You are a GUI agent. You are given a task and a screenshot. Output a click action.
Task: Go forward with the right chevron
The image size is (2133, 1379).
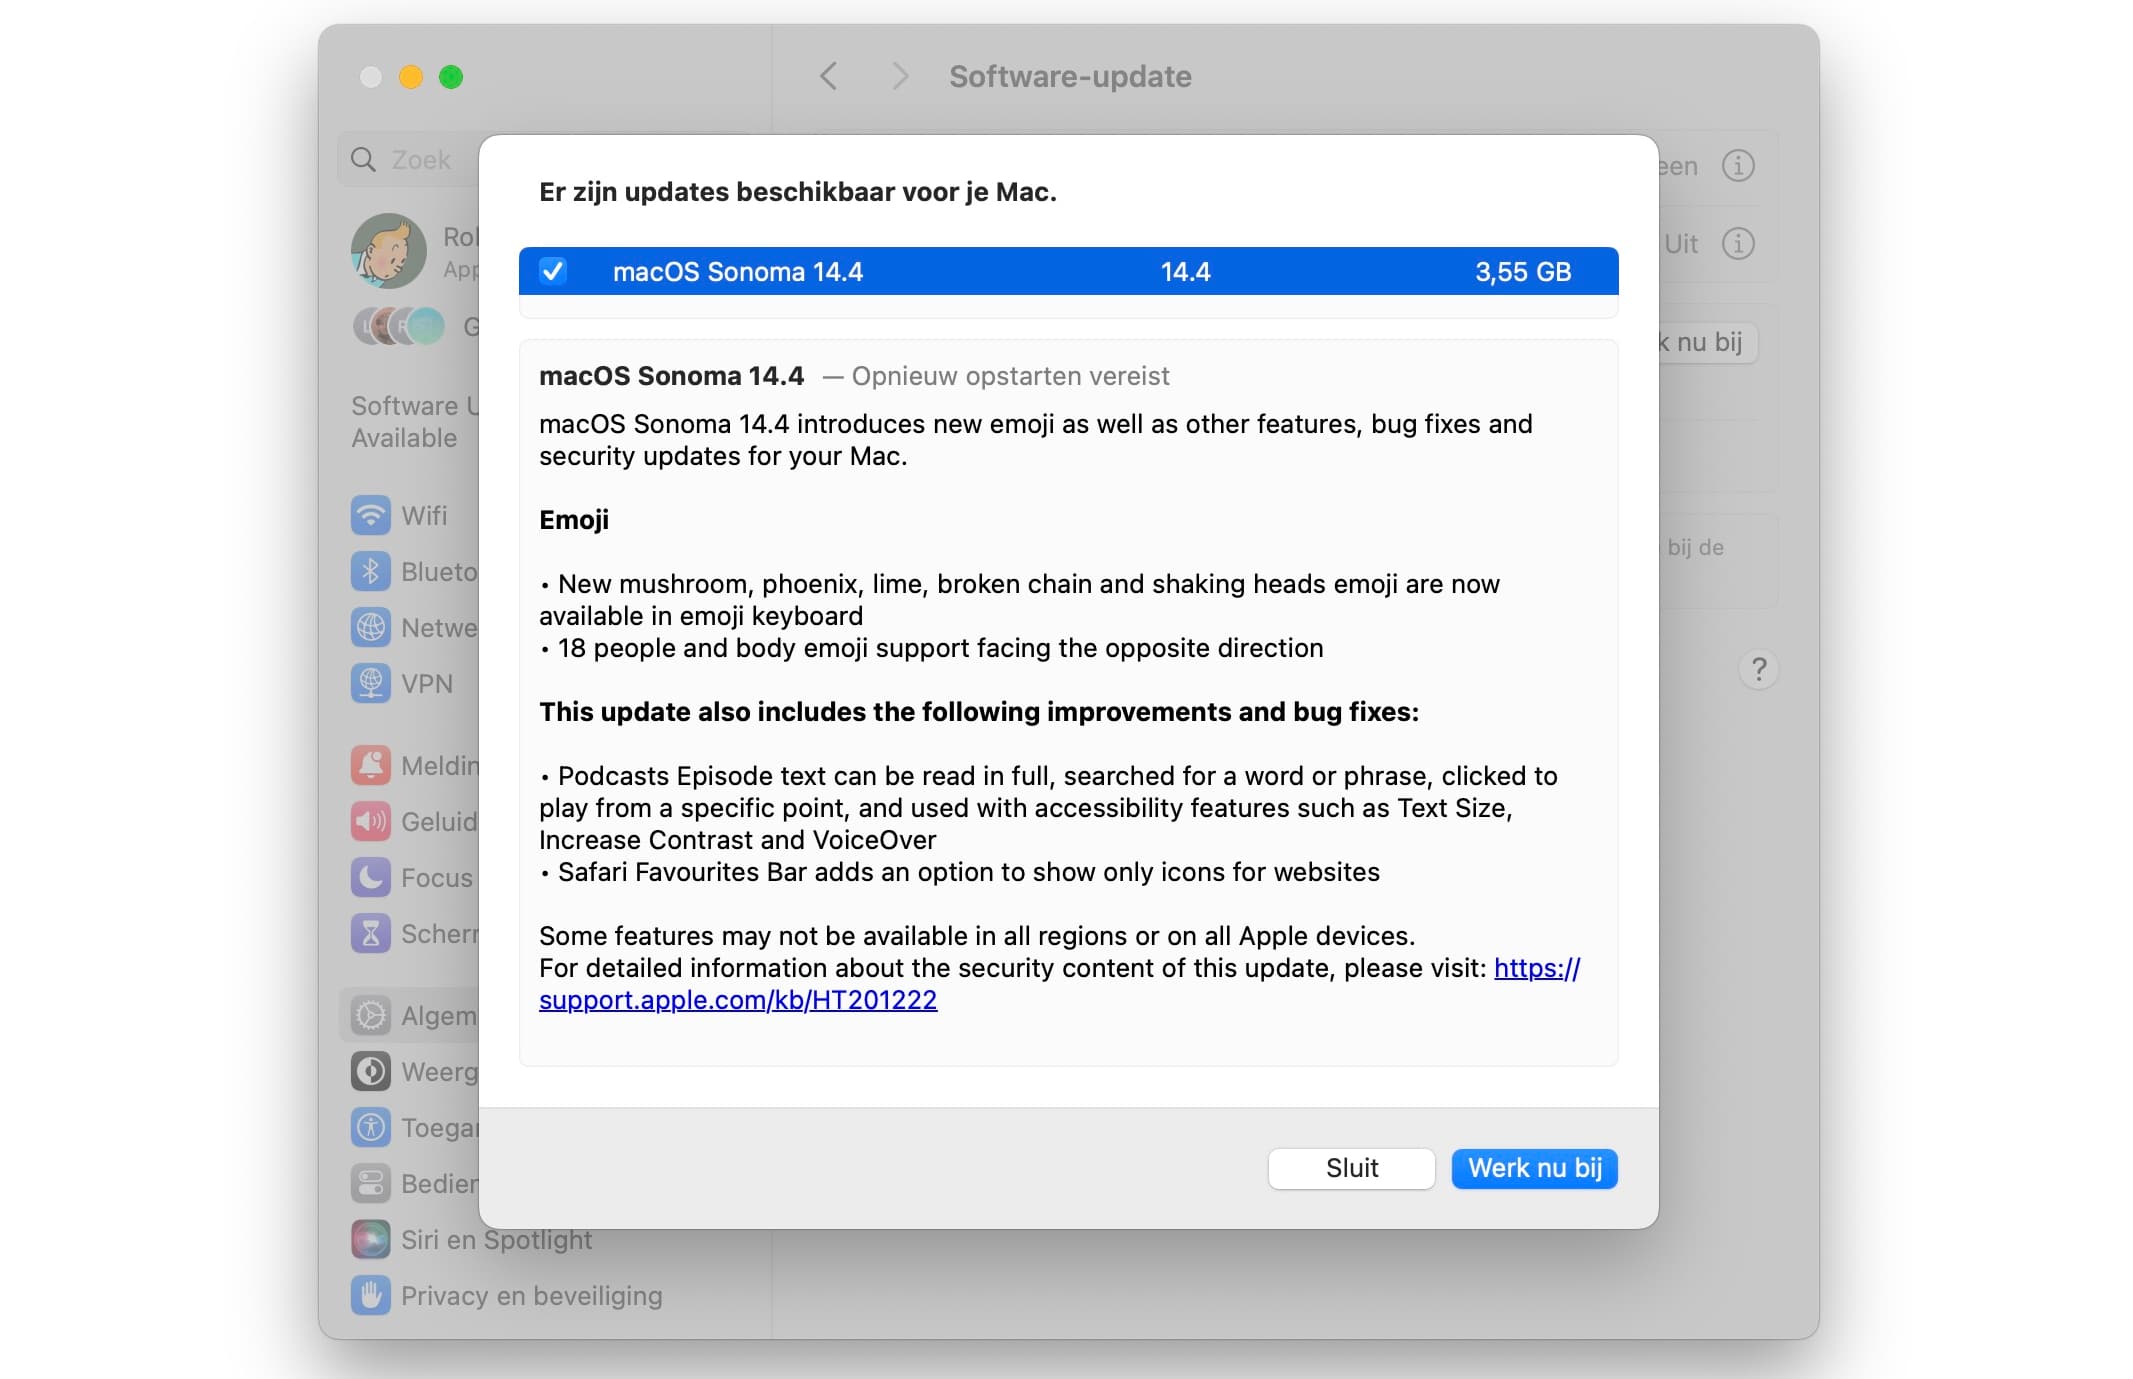pyautogui.click(x=900, y=76)
